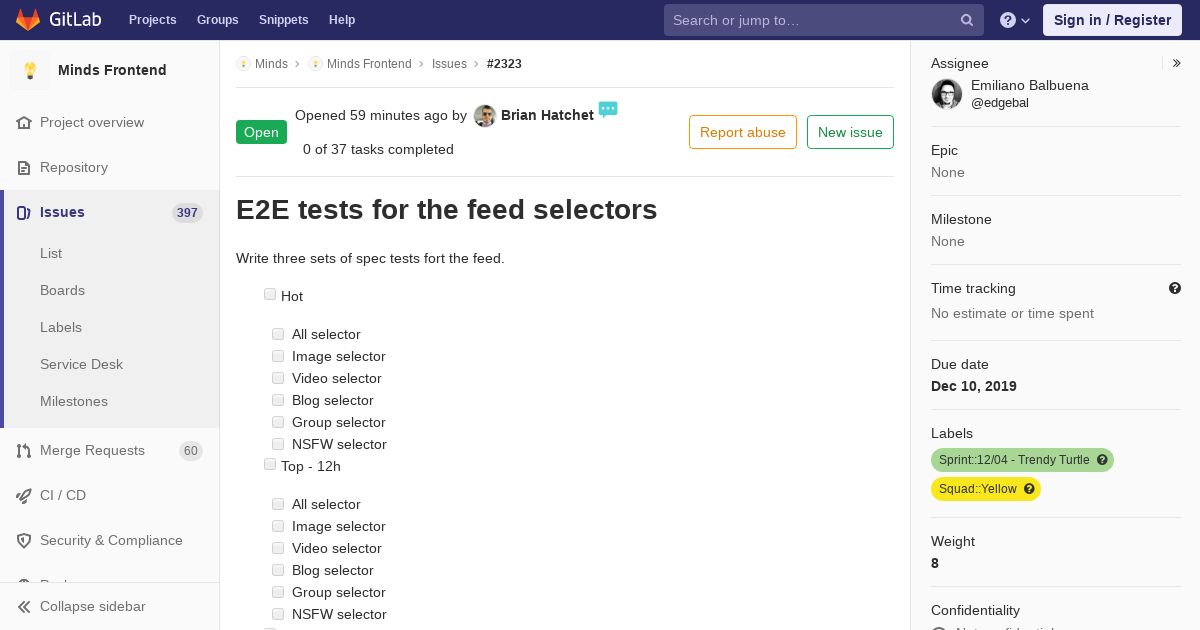Click the GitLab fox logo
Screen dimensions: 1200x630
tap(28, 20)
